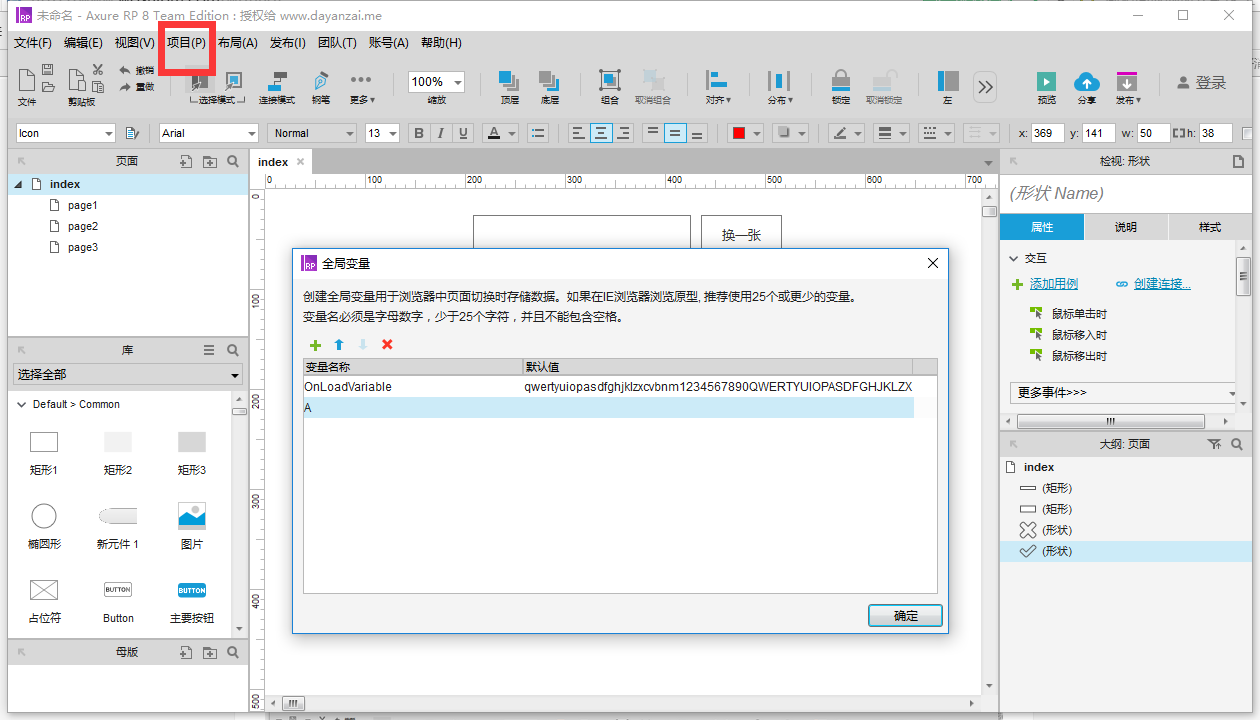Click the red fill color swatch
1260x720 pixels.
coord(738,133)
